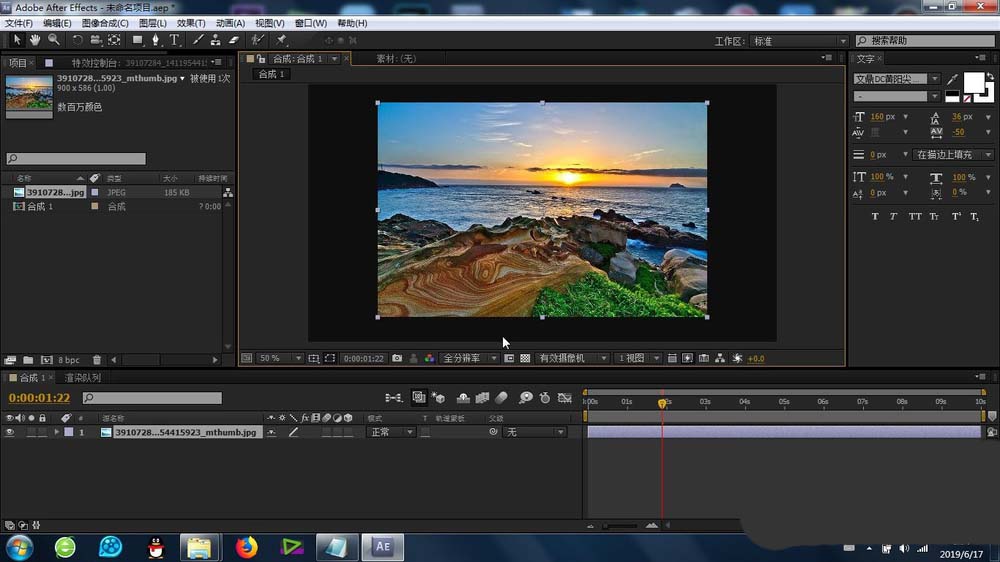The height and width of the screenshot is (562, 1000).
Task: Create a new folder in the Project panel
Action: coord(28,360)
